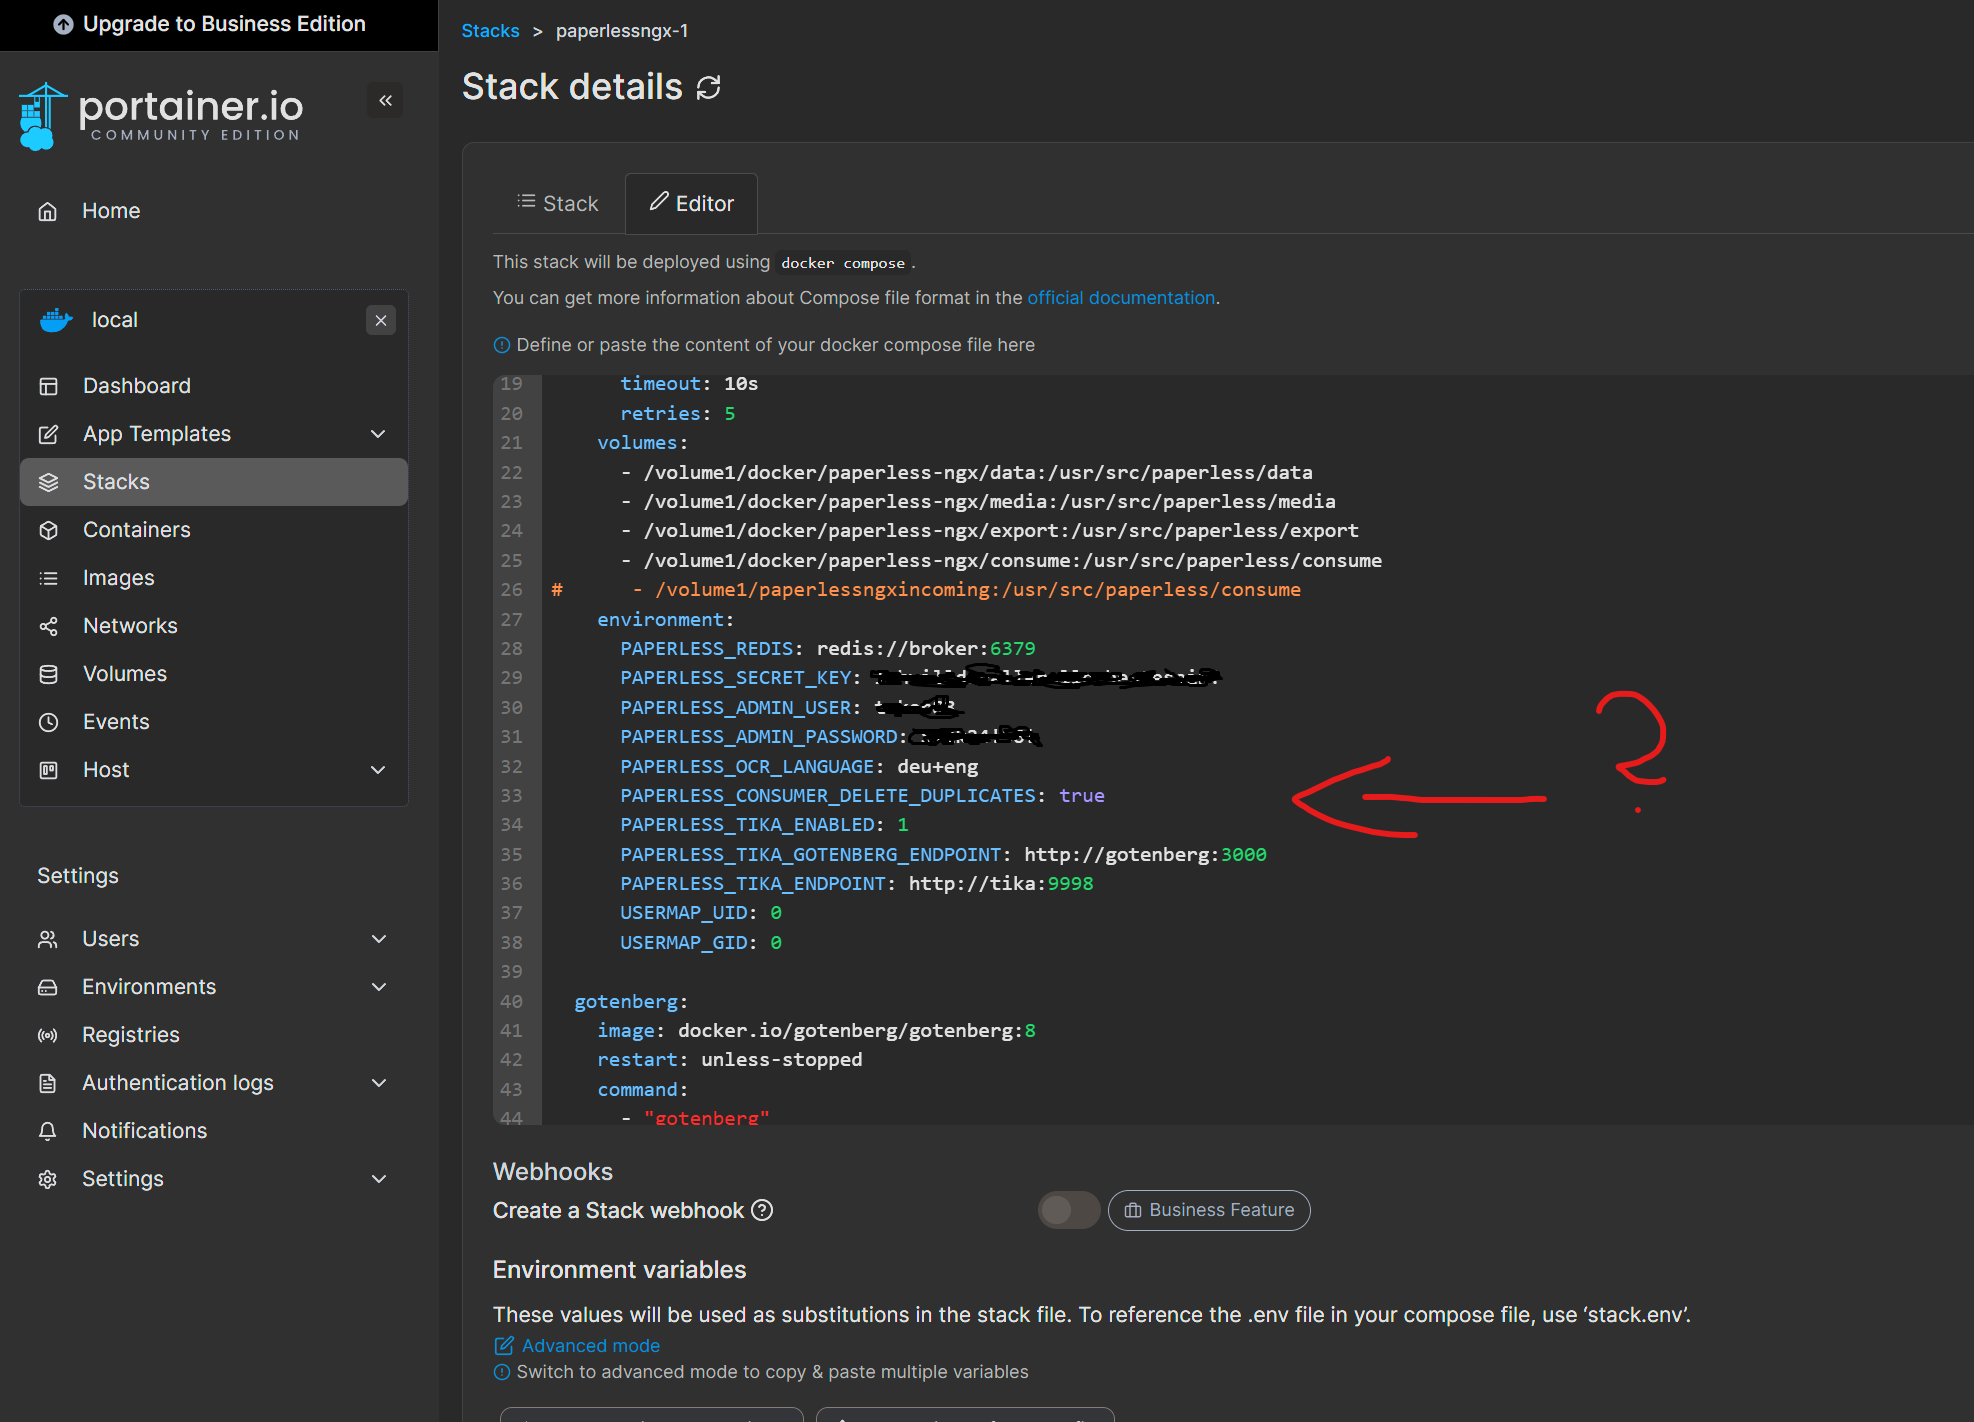Click inside the compose editor on line 33
Viewport: 1974px width, 1422px height.
(862, 796)
